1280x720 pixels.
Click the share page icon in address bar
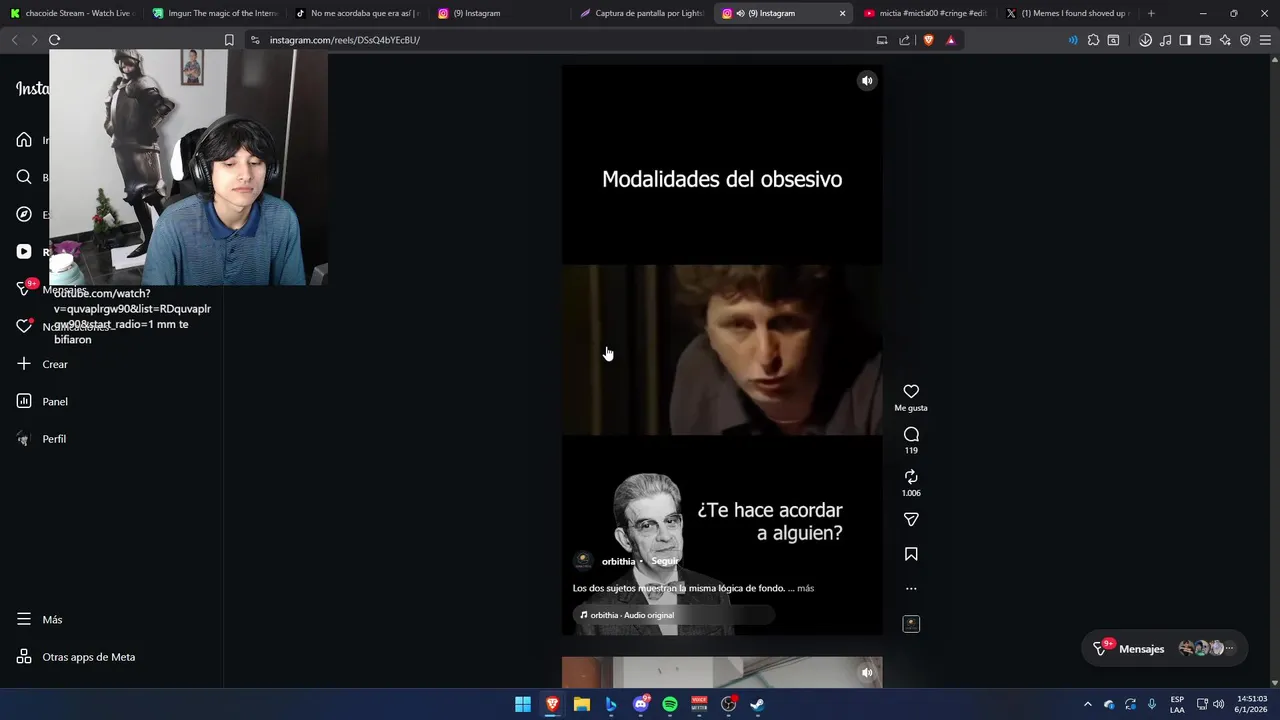[x=905, y=40]
